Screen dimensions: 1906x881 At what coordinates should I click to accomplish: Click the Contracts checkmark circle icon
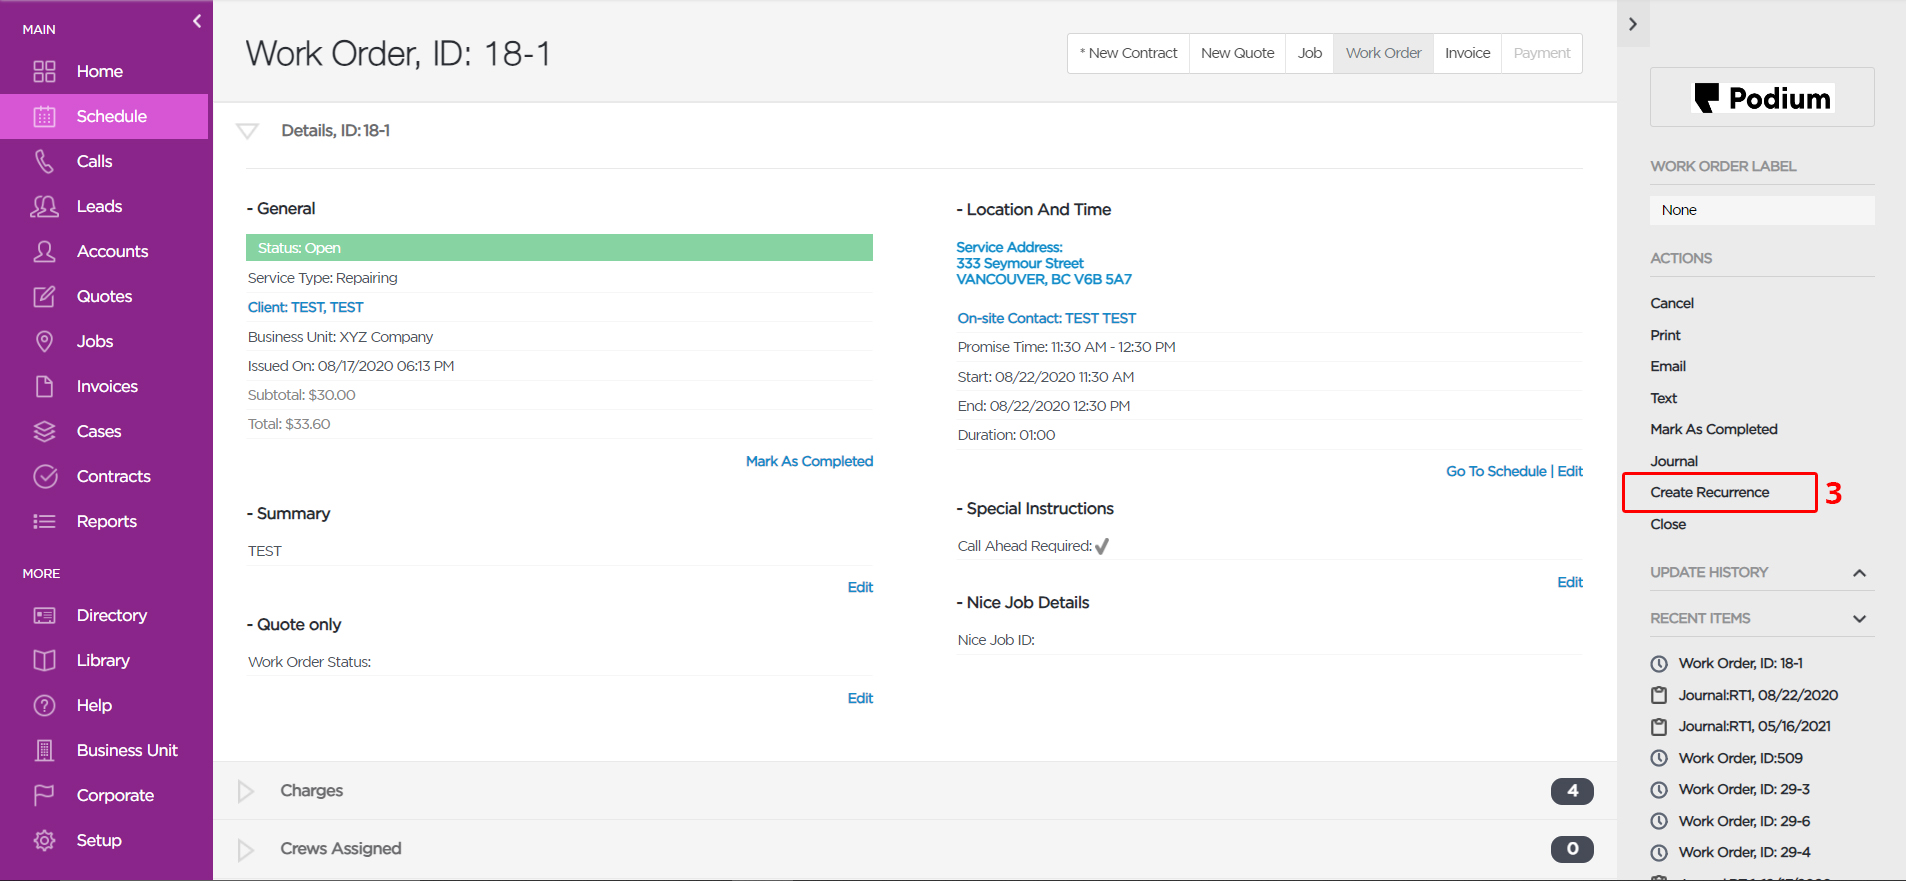tap(44, 476)
